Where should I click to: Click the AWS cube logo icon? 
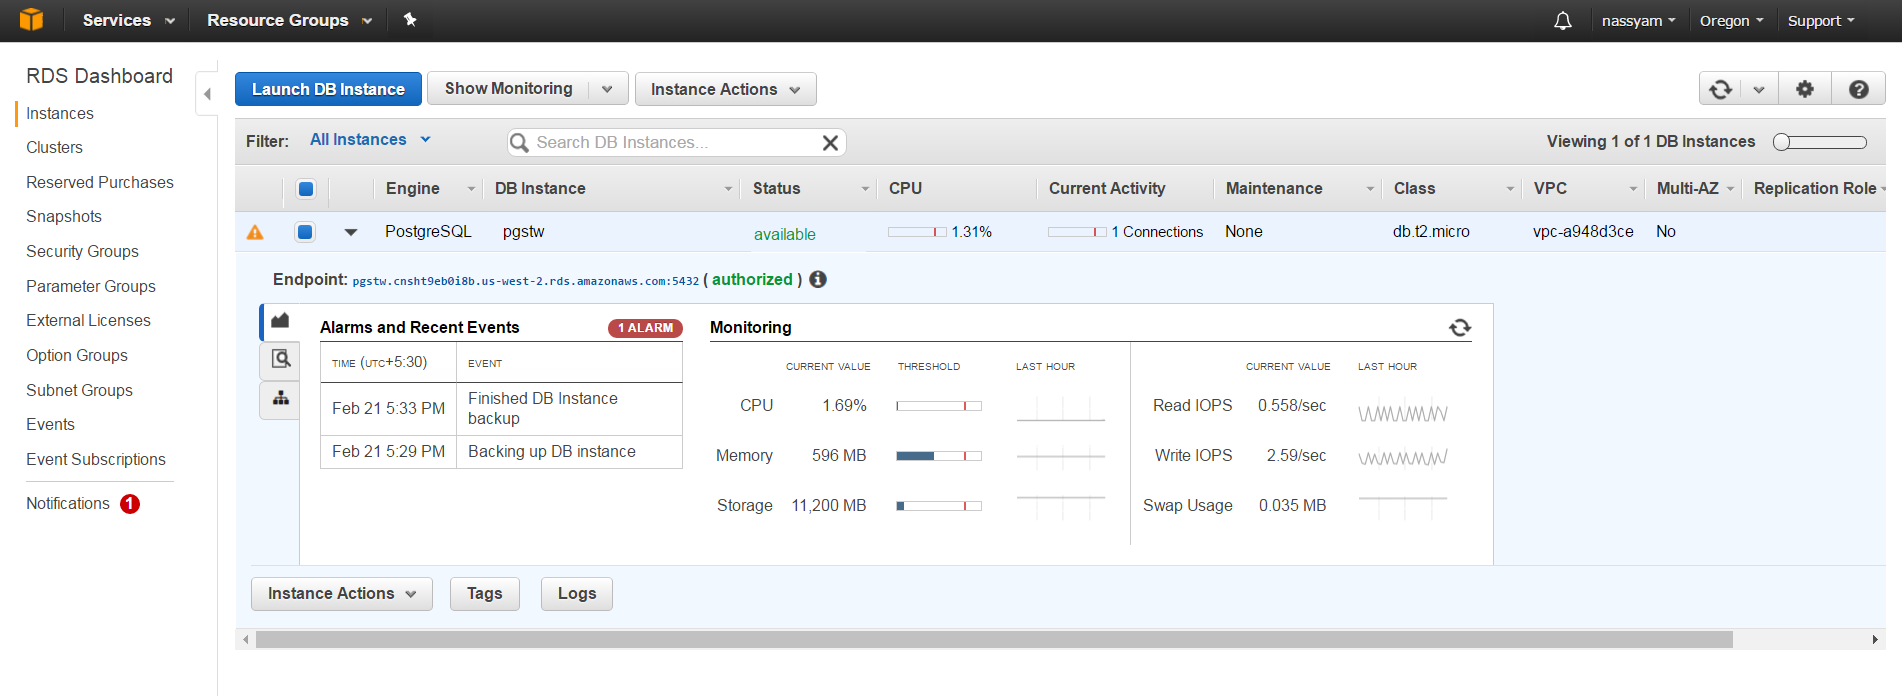pyautogui.click(x=32, y=19)
